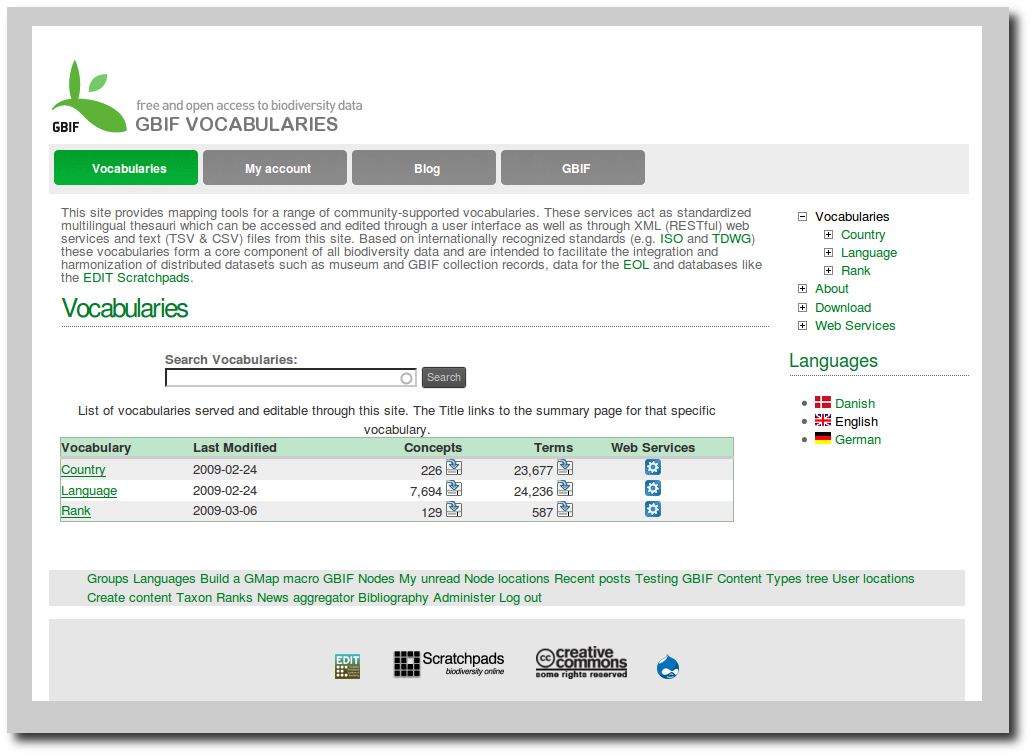Open Rank in sidebar tree
This screenshot has height=756, width=1032.
pos(856,271)
